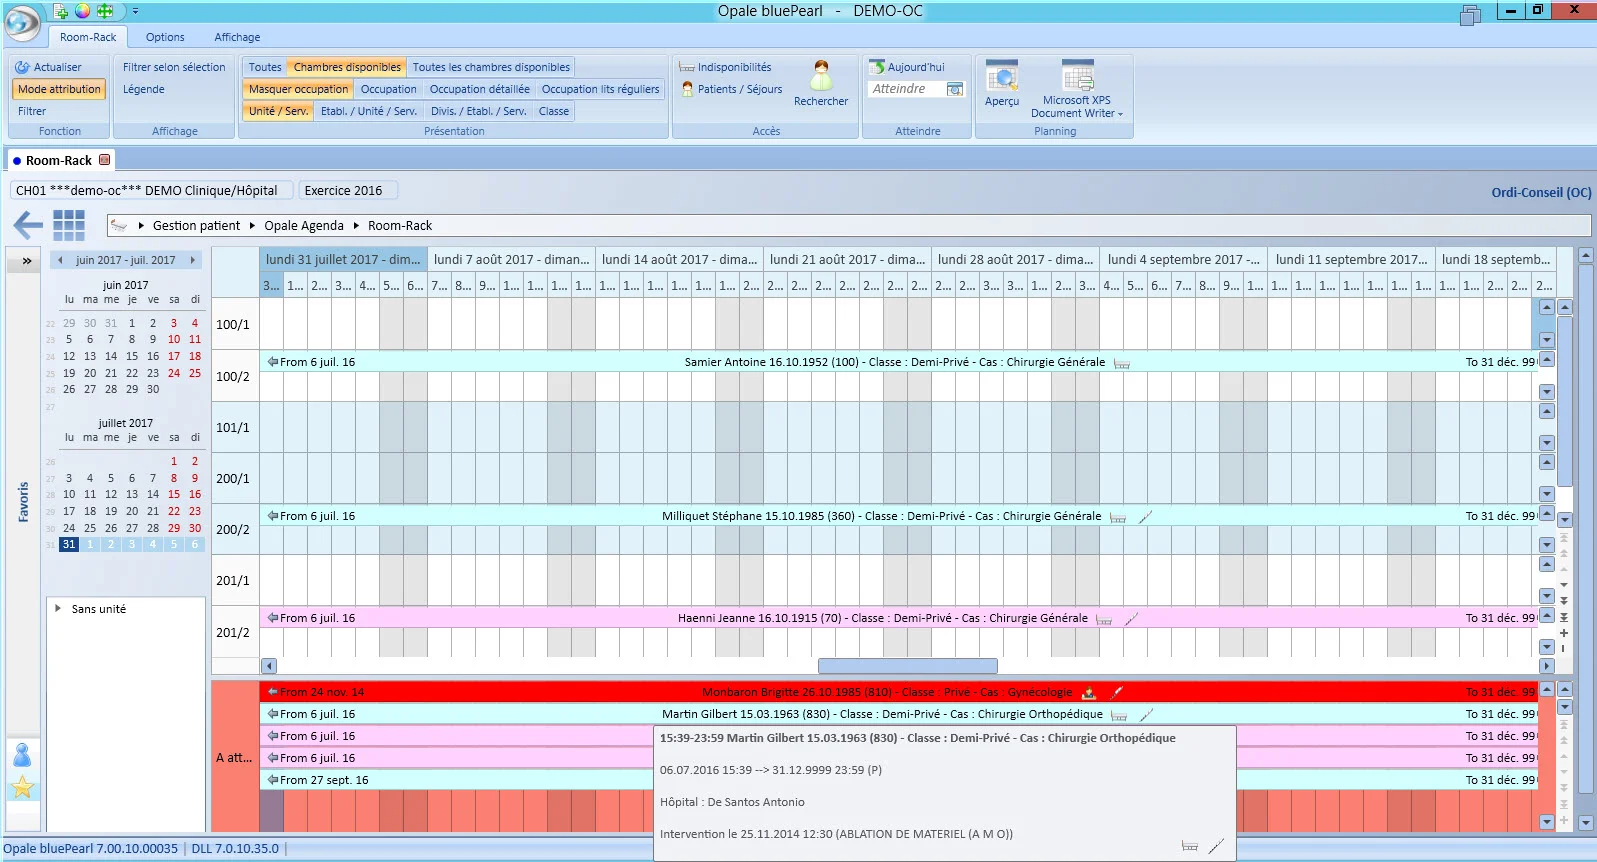Open Patients / Séjours icon
Image resolution: width=1597 pixels, height=862 pixels.
(688, 89)
